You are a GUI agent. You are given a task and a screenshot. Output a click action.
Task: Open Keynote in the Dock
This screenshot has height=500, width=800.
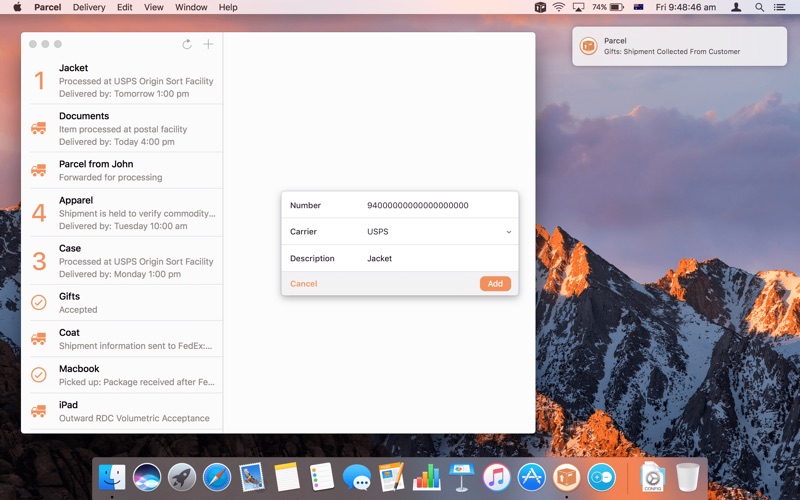[462, 477]
